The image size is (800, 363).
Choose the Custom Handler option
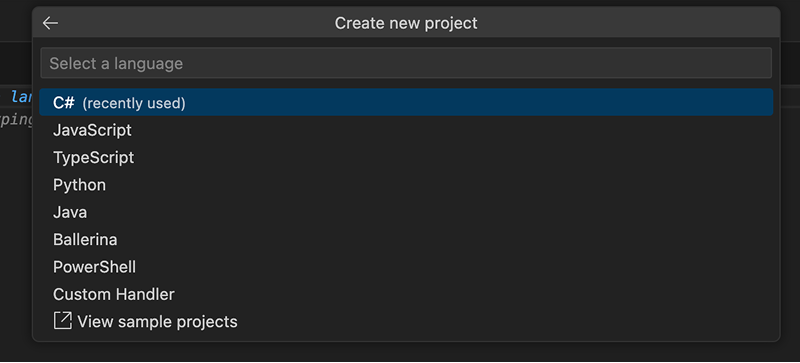(x=406, y=295)
